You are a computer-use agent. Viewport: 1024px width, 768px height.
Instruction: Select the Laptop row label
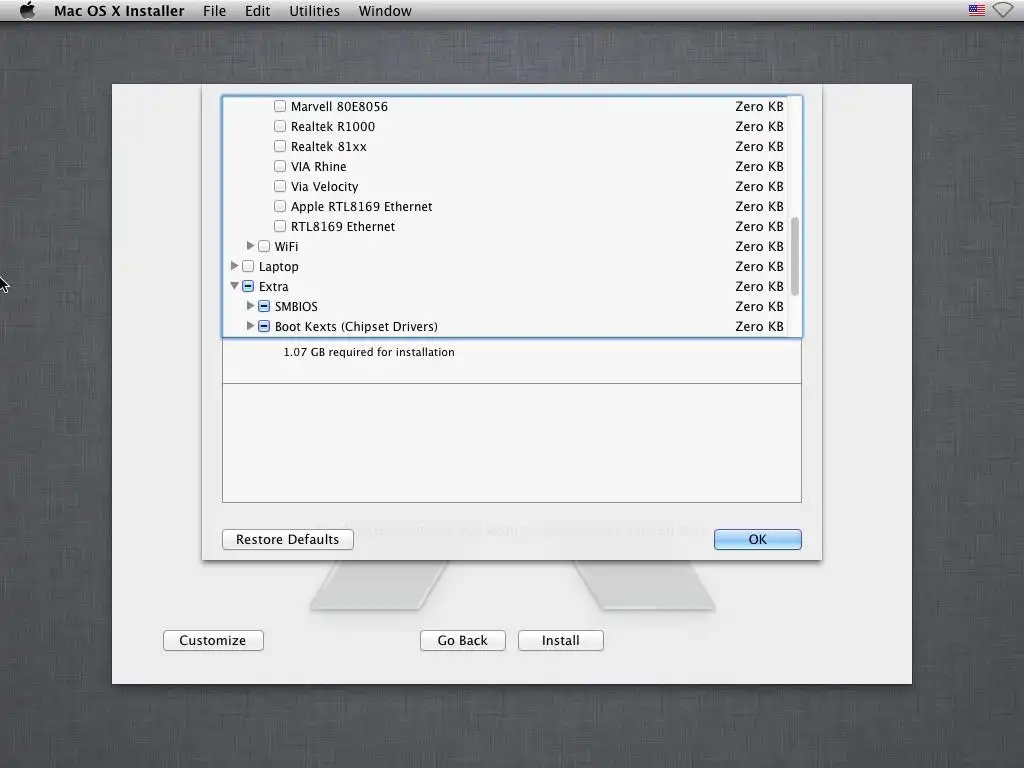[x=278, y=266]
